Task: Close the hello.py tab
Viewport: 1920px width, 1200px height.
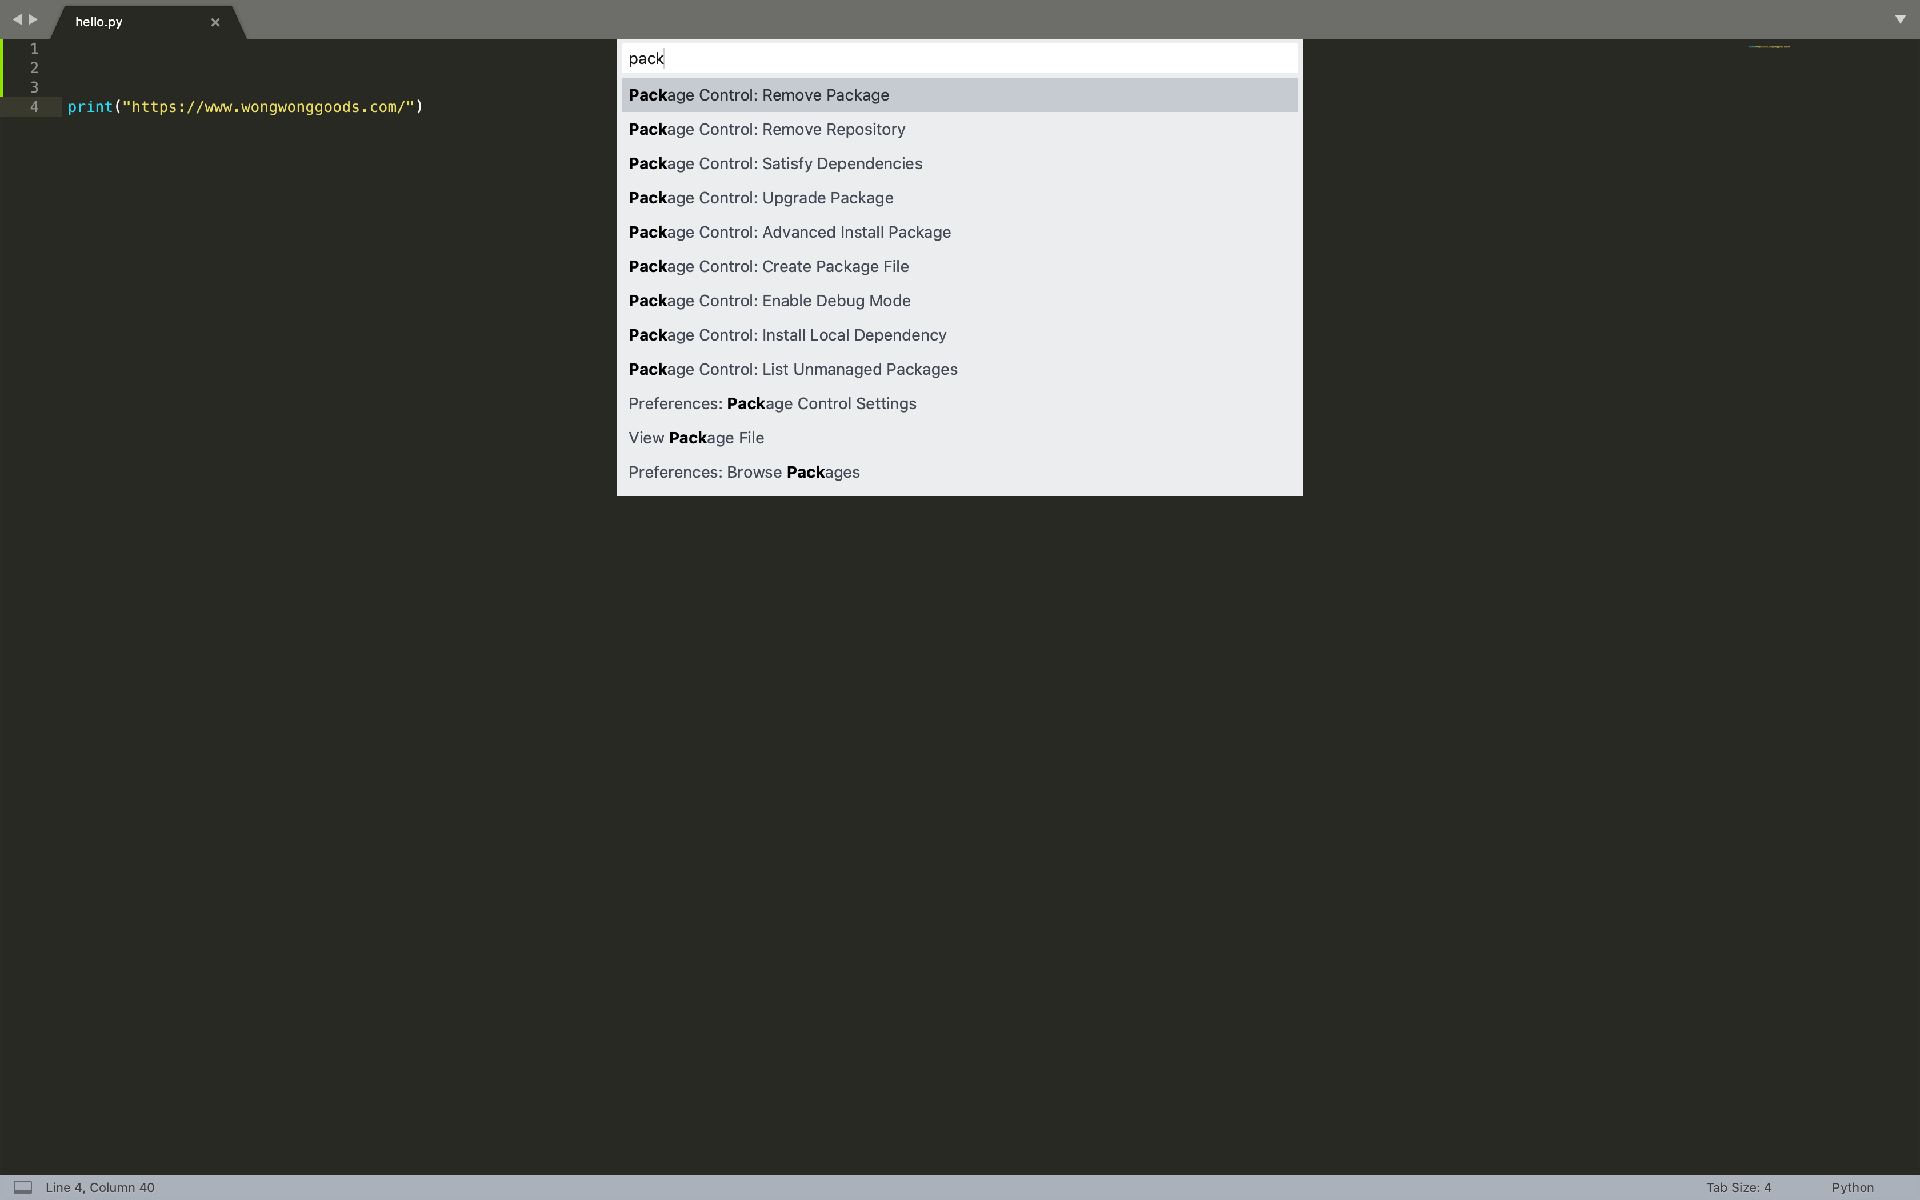Action: [x=215, y=22]
